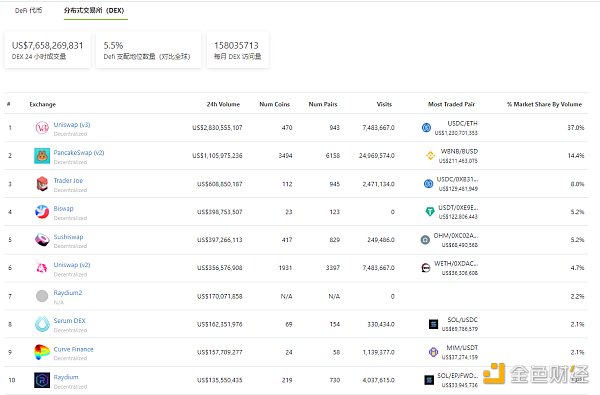Click the MIM/USDT traded pair text
The height and width of the screenshot is (395, 600).
[462, 348]
